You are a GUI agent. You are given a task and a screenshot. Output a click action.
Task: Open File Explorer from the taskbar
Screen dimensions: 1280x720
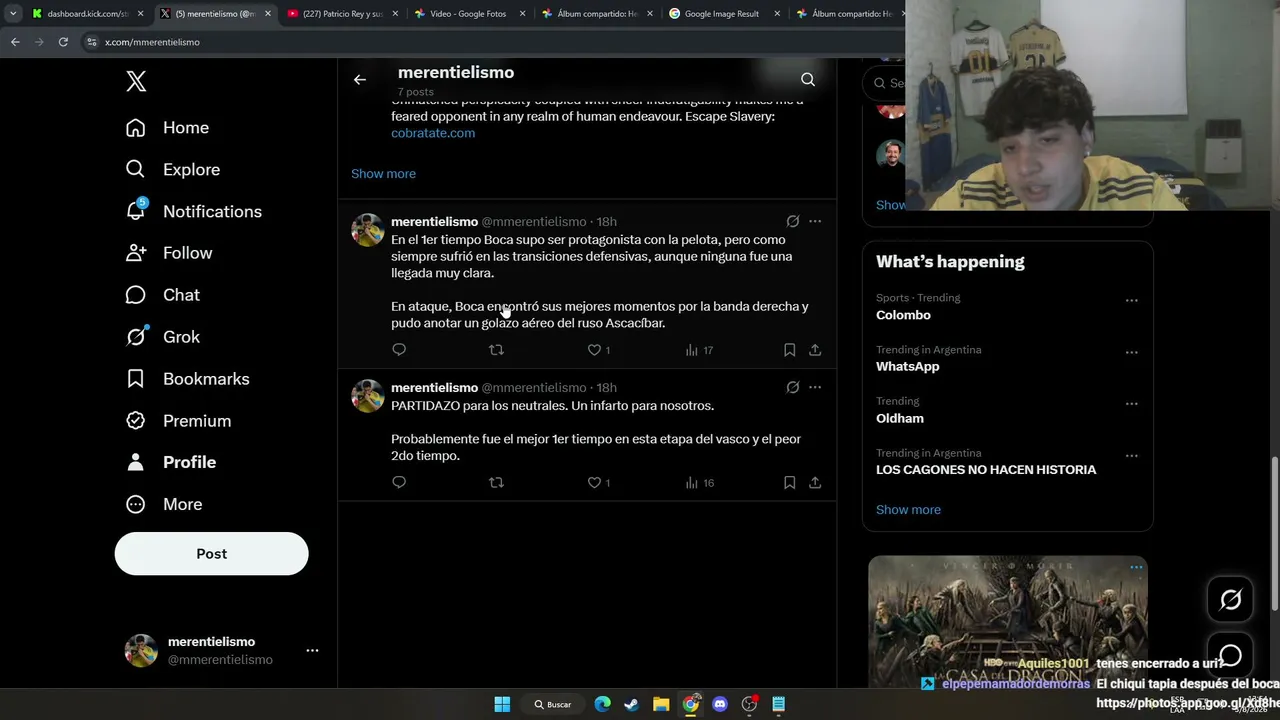click(x=661, y=704)
